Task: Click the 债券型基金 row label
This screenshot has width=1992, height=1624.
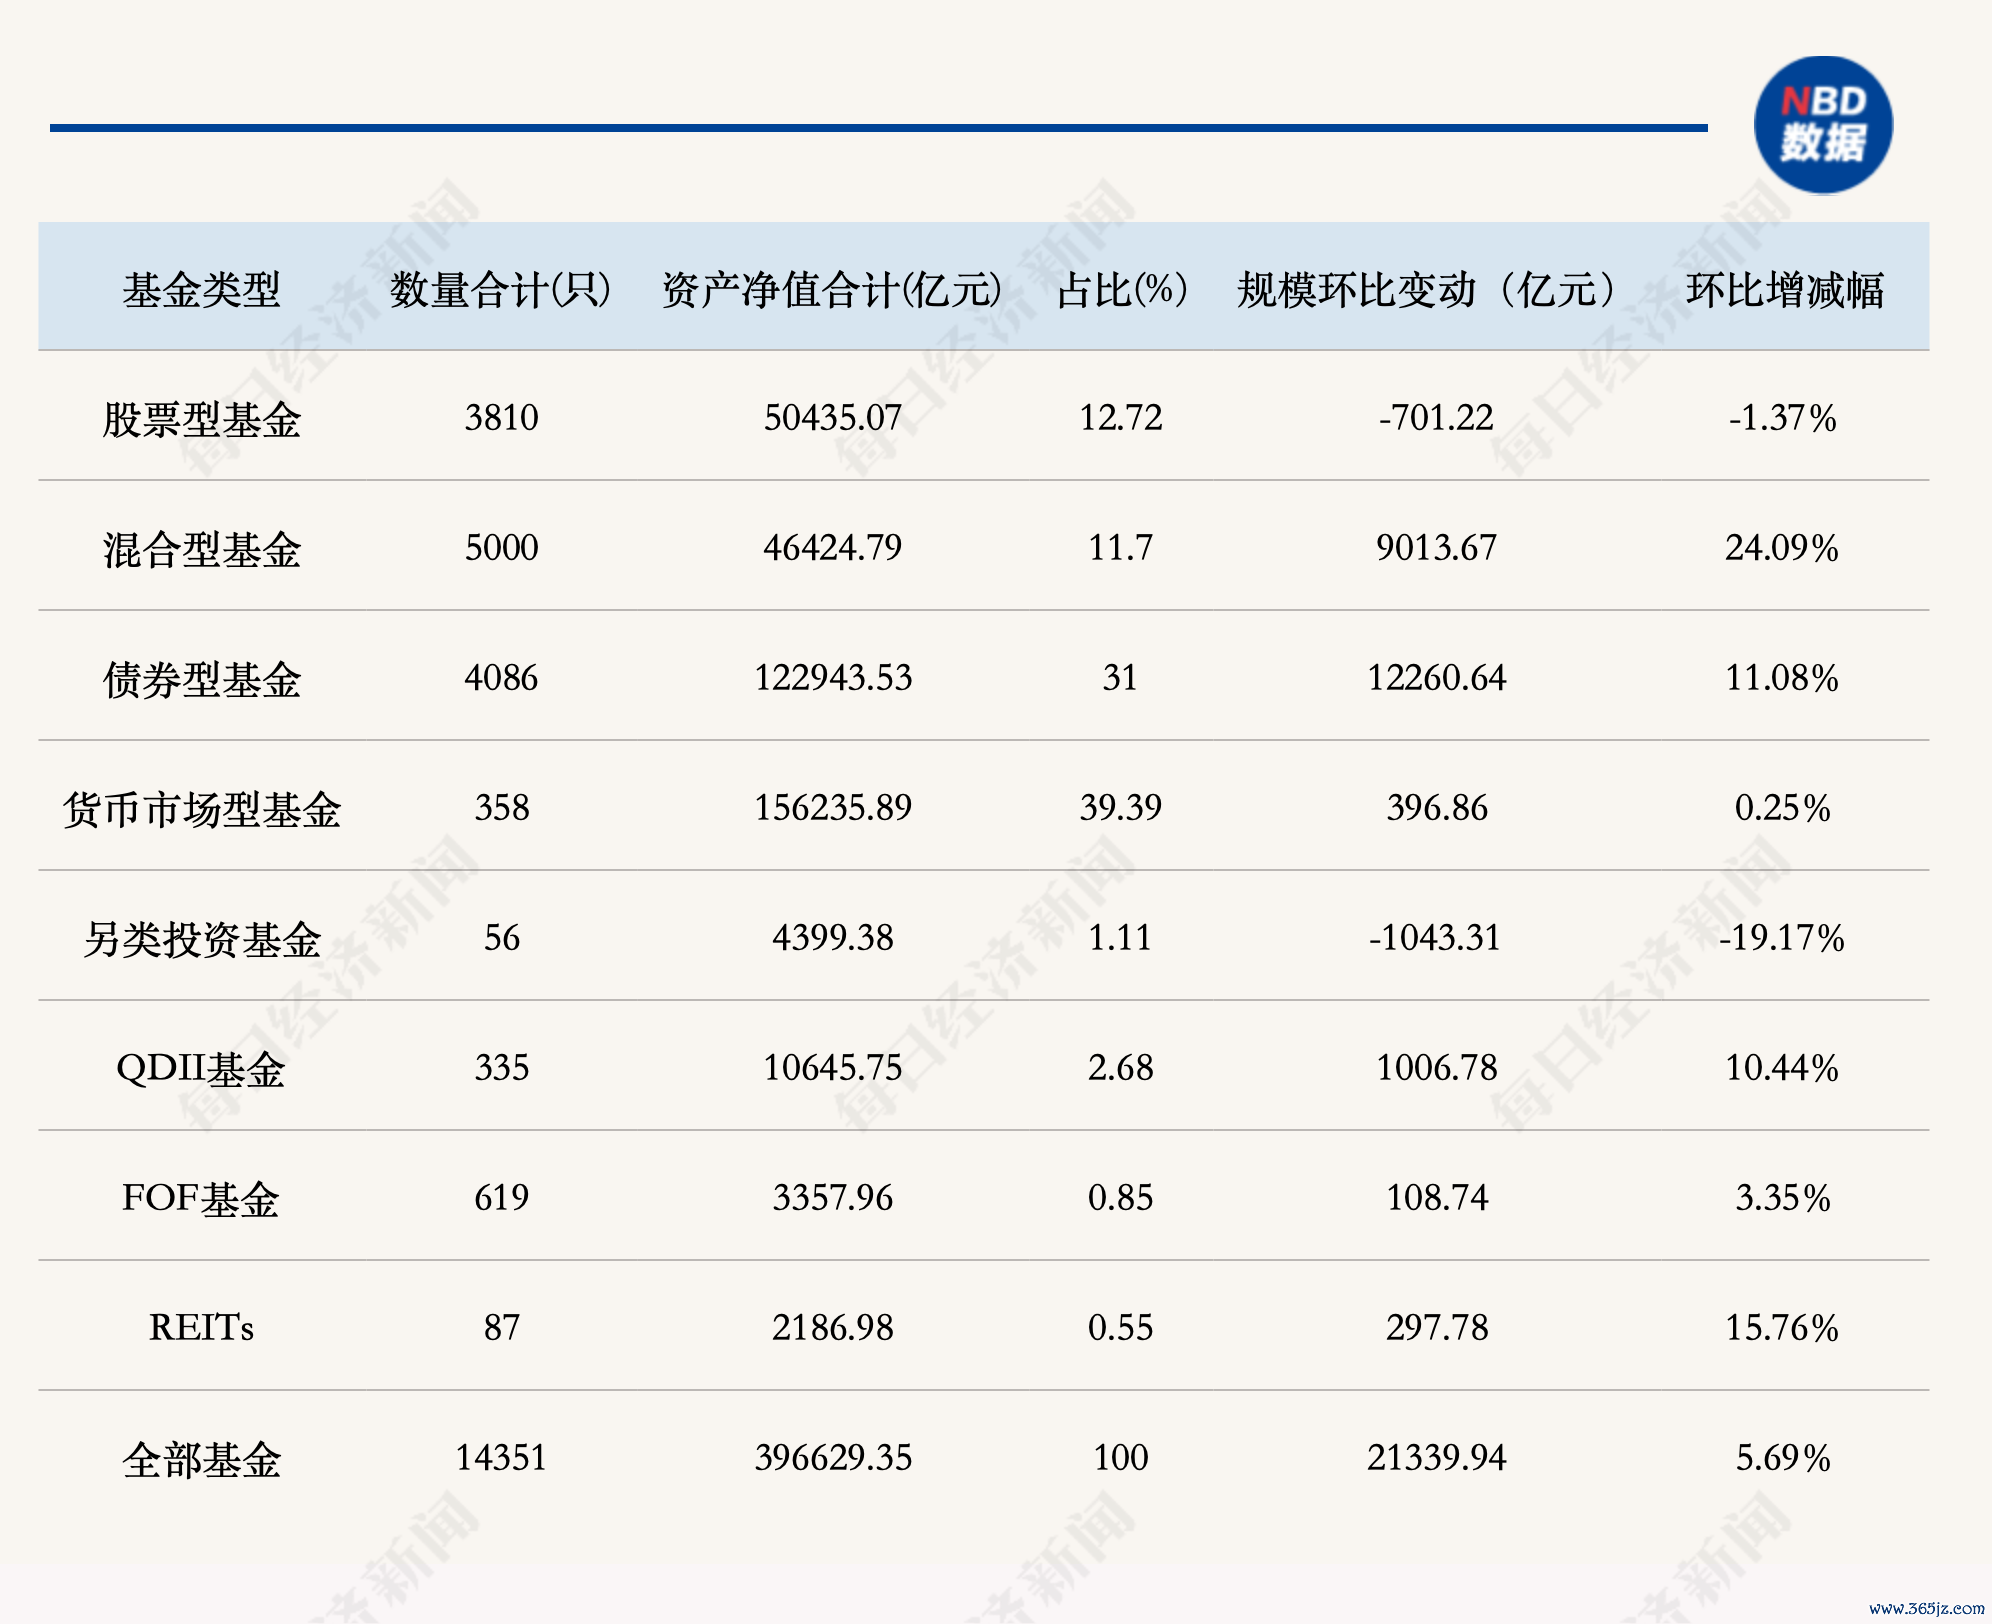Action: [x=202, y=678]
